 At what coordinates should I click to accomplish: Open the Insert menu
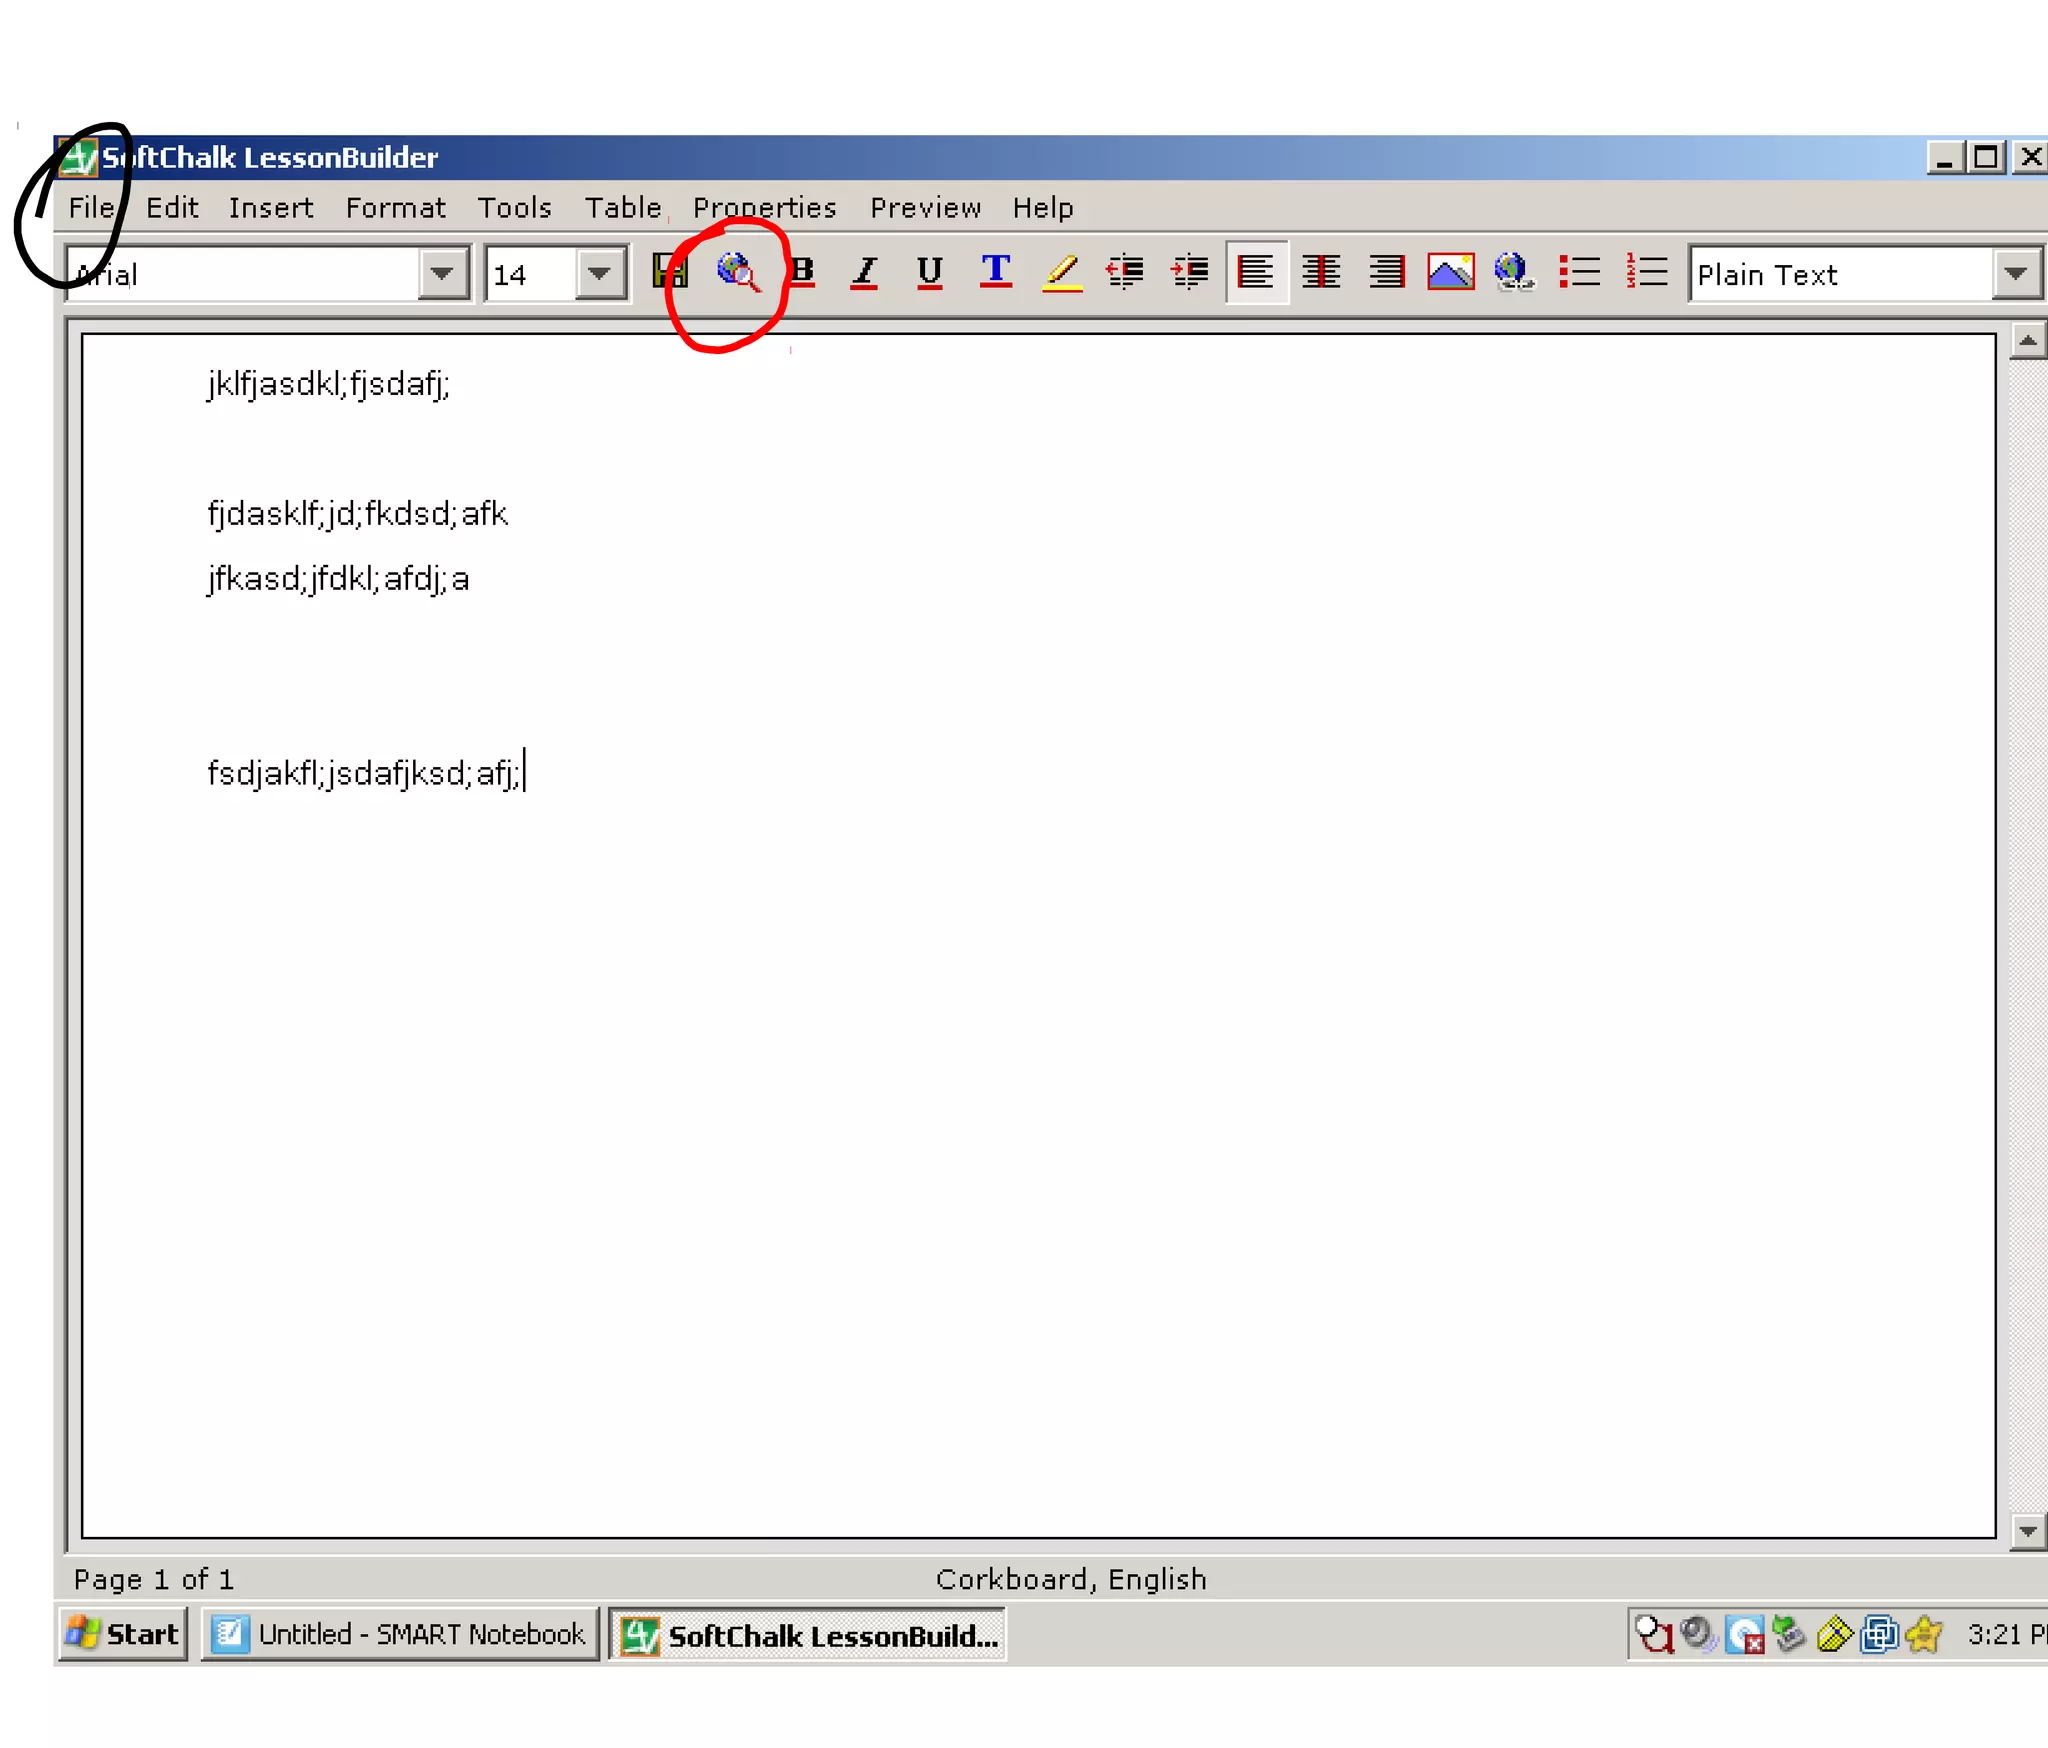click(270, 208)
